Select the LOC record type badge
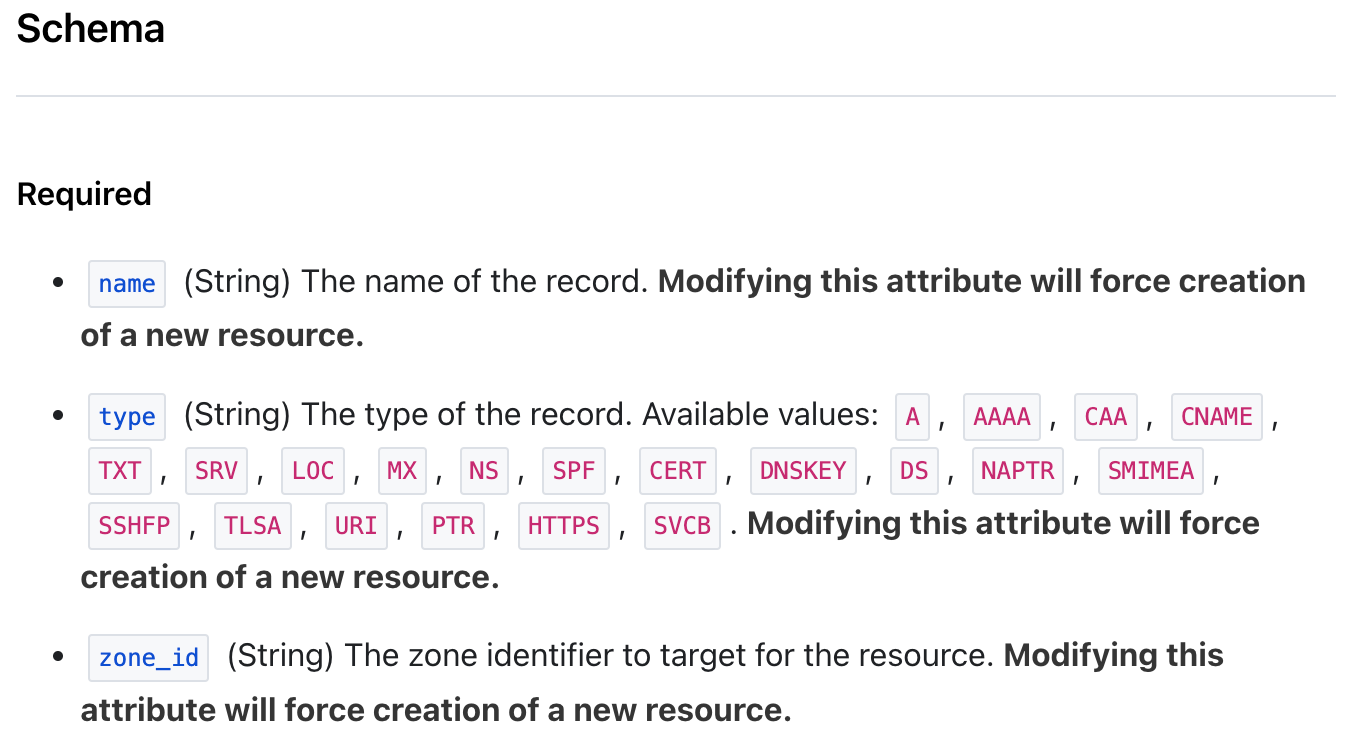Image resolution: width=1354 pixels, height=732 pixels. pyautogui.click(x=312, y=471)
